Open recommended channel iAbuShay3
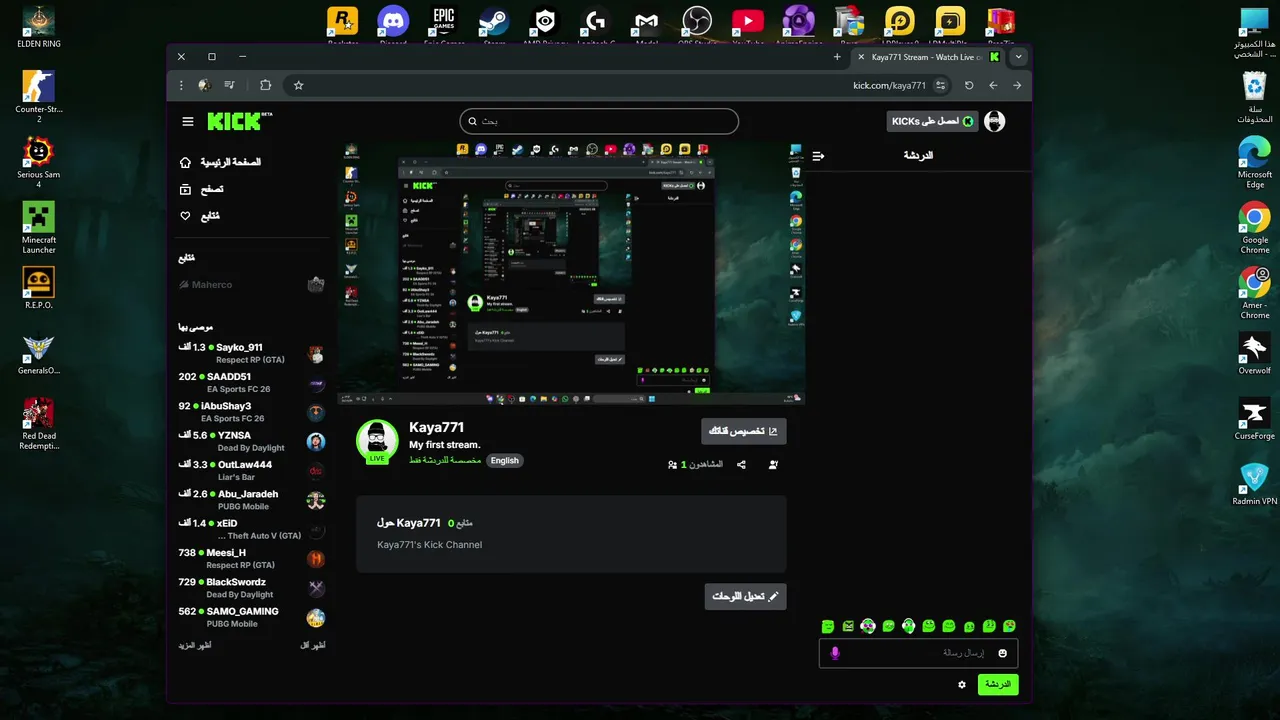 click(251, 412)
